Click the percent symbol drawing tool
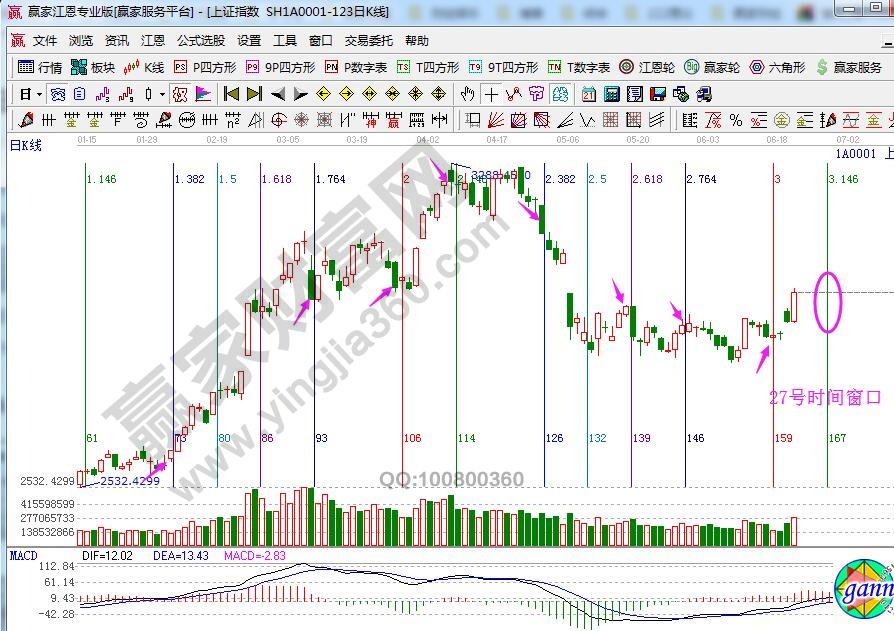 (735, 120)
